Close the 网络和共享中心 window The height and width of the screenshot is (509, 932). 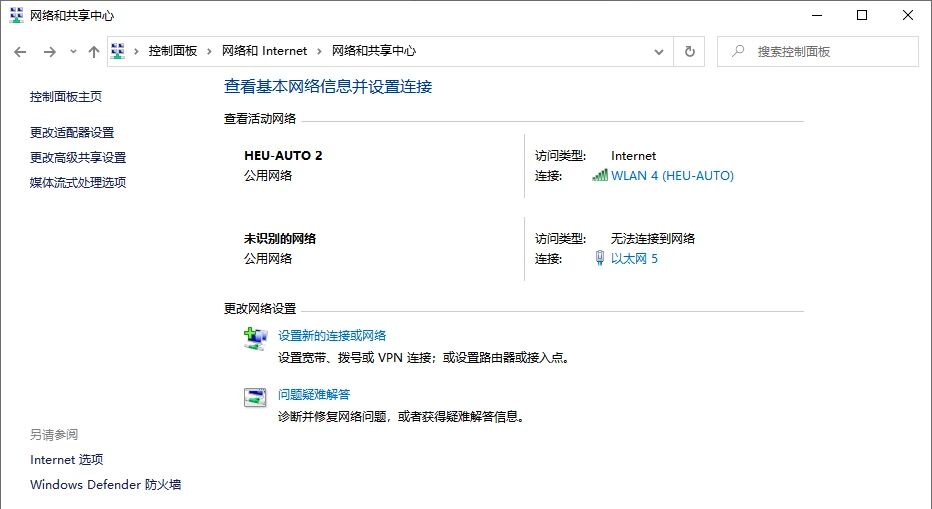[x=908, y=15]
